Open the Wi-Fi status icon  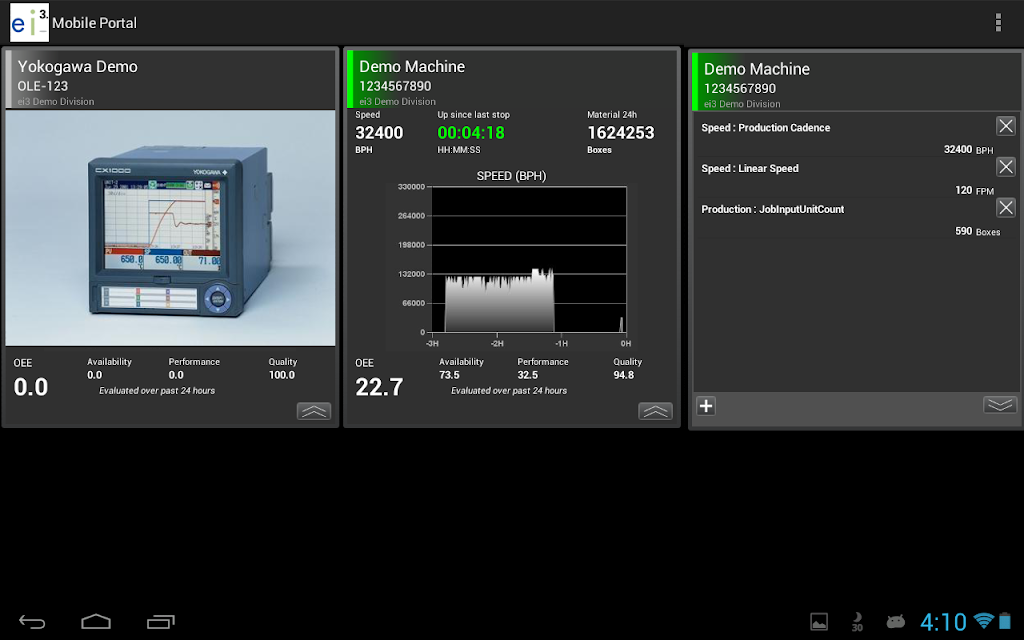pos(983,620)
